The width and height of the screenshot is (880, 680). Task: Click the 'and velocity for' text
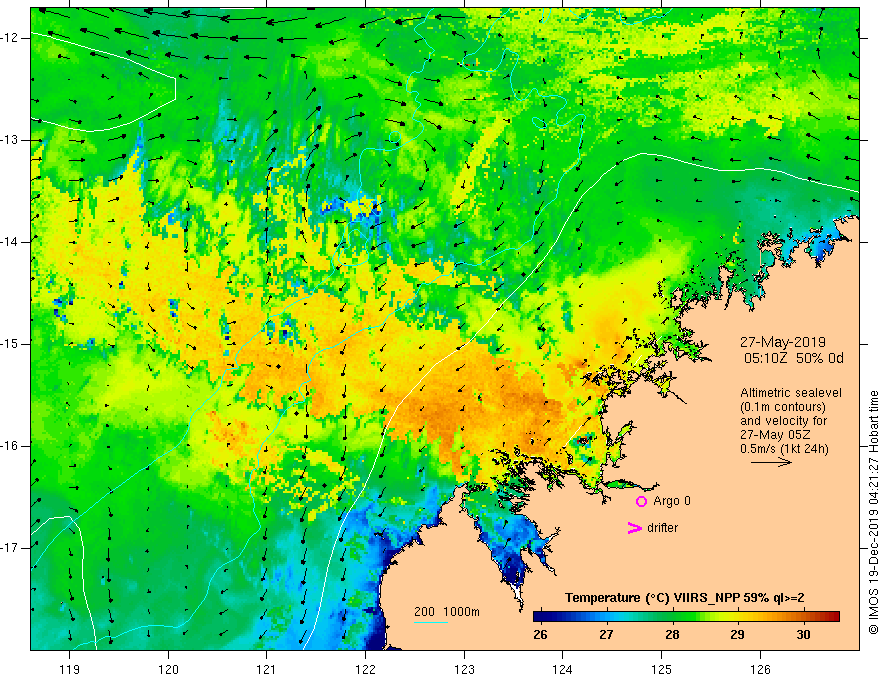(783, 421)
